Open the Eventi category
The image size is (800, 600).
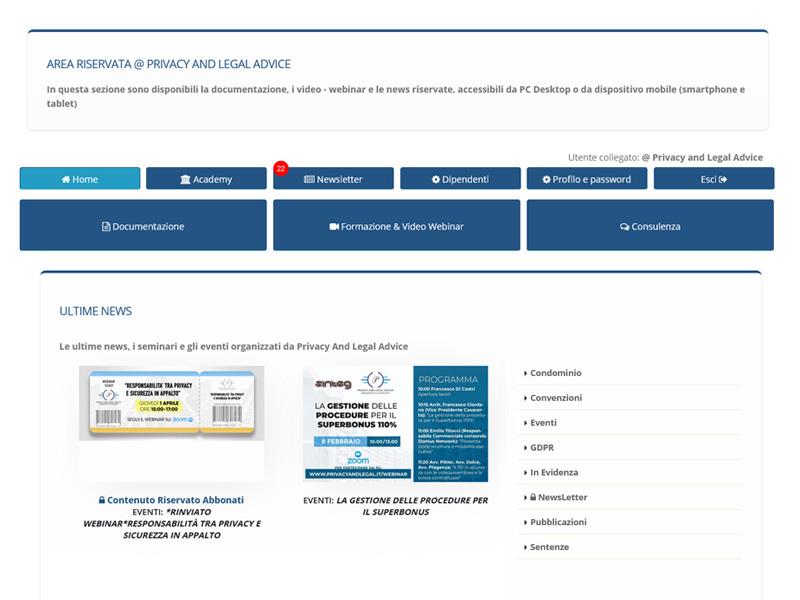[x=543, y=422]
